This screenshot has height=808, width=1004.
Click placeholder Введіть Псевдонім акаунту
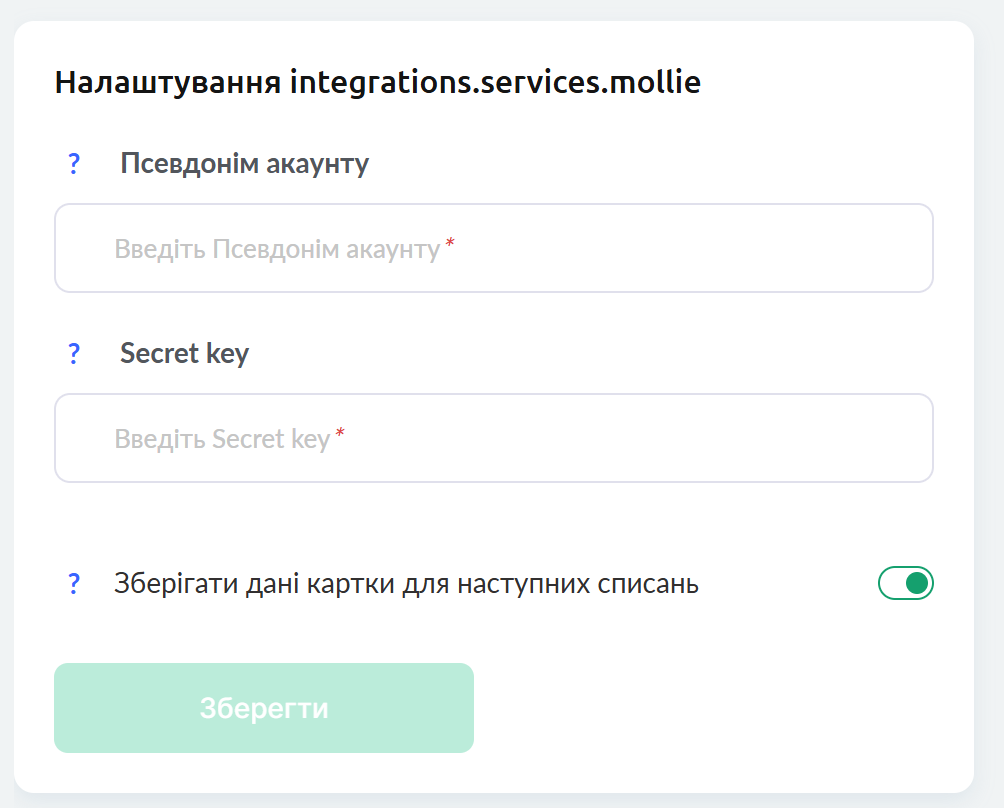(277, 249)
